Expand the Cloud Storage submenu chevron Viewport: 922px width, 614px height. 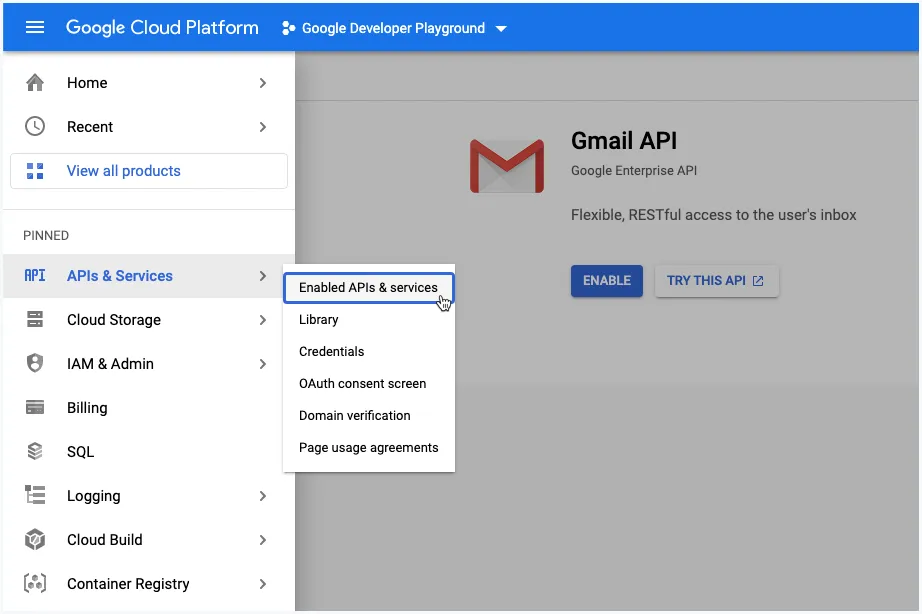[262, 320]
